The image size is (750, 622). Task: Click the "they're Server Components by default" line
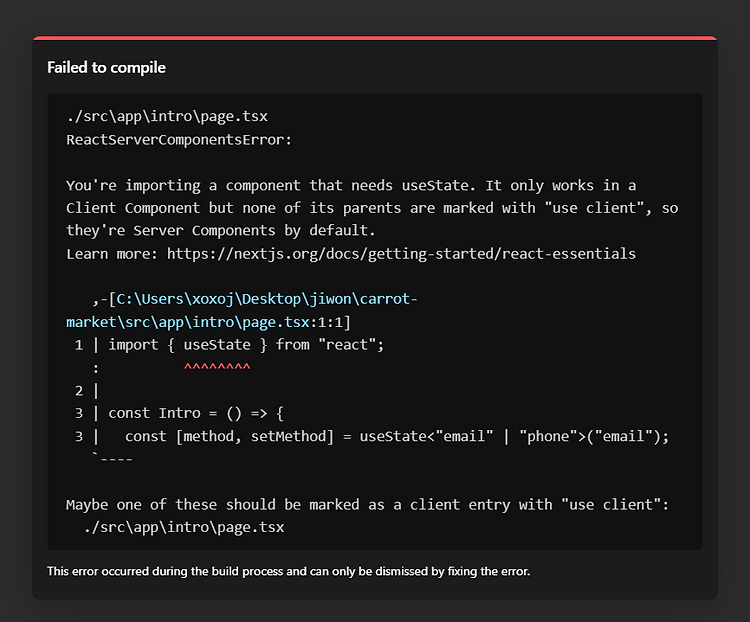point(221,231)
